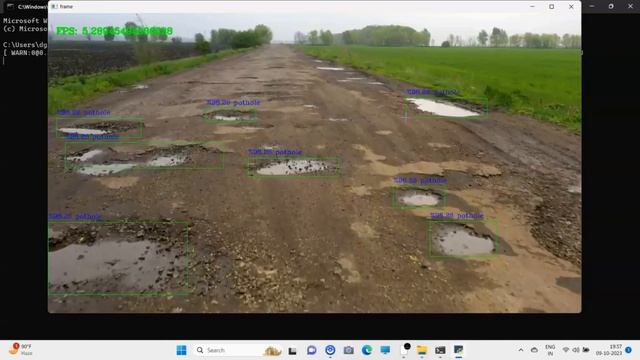This screenshot has height=360, width=640.
Task: Open the weather widget on the taskbar
Action: pyautogui.click(x=21, y=349)
